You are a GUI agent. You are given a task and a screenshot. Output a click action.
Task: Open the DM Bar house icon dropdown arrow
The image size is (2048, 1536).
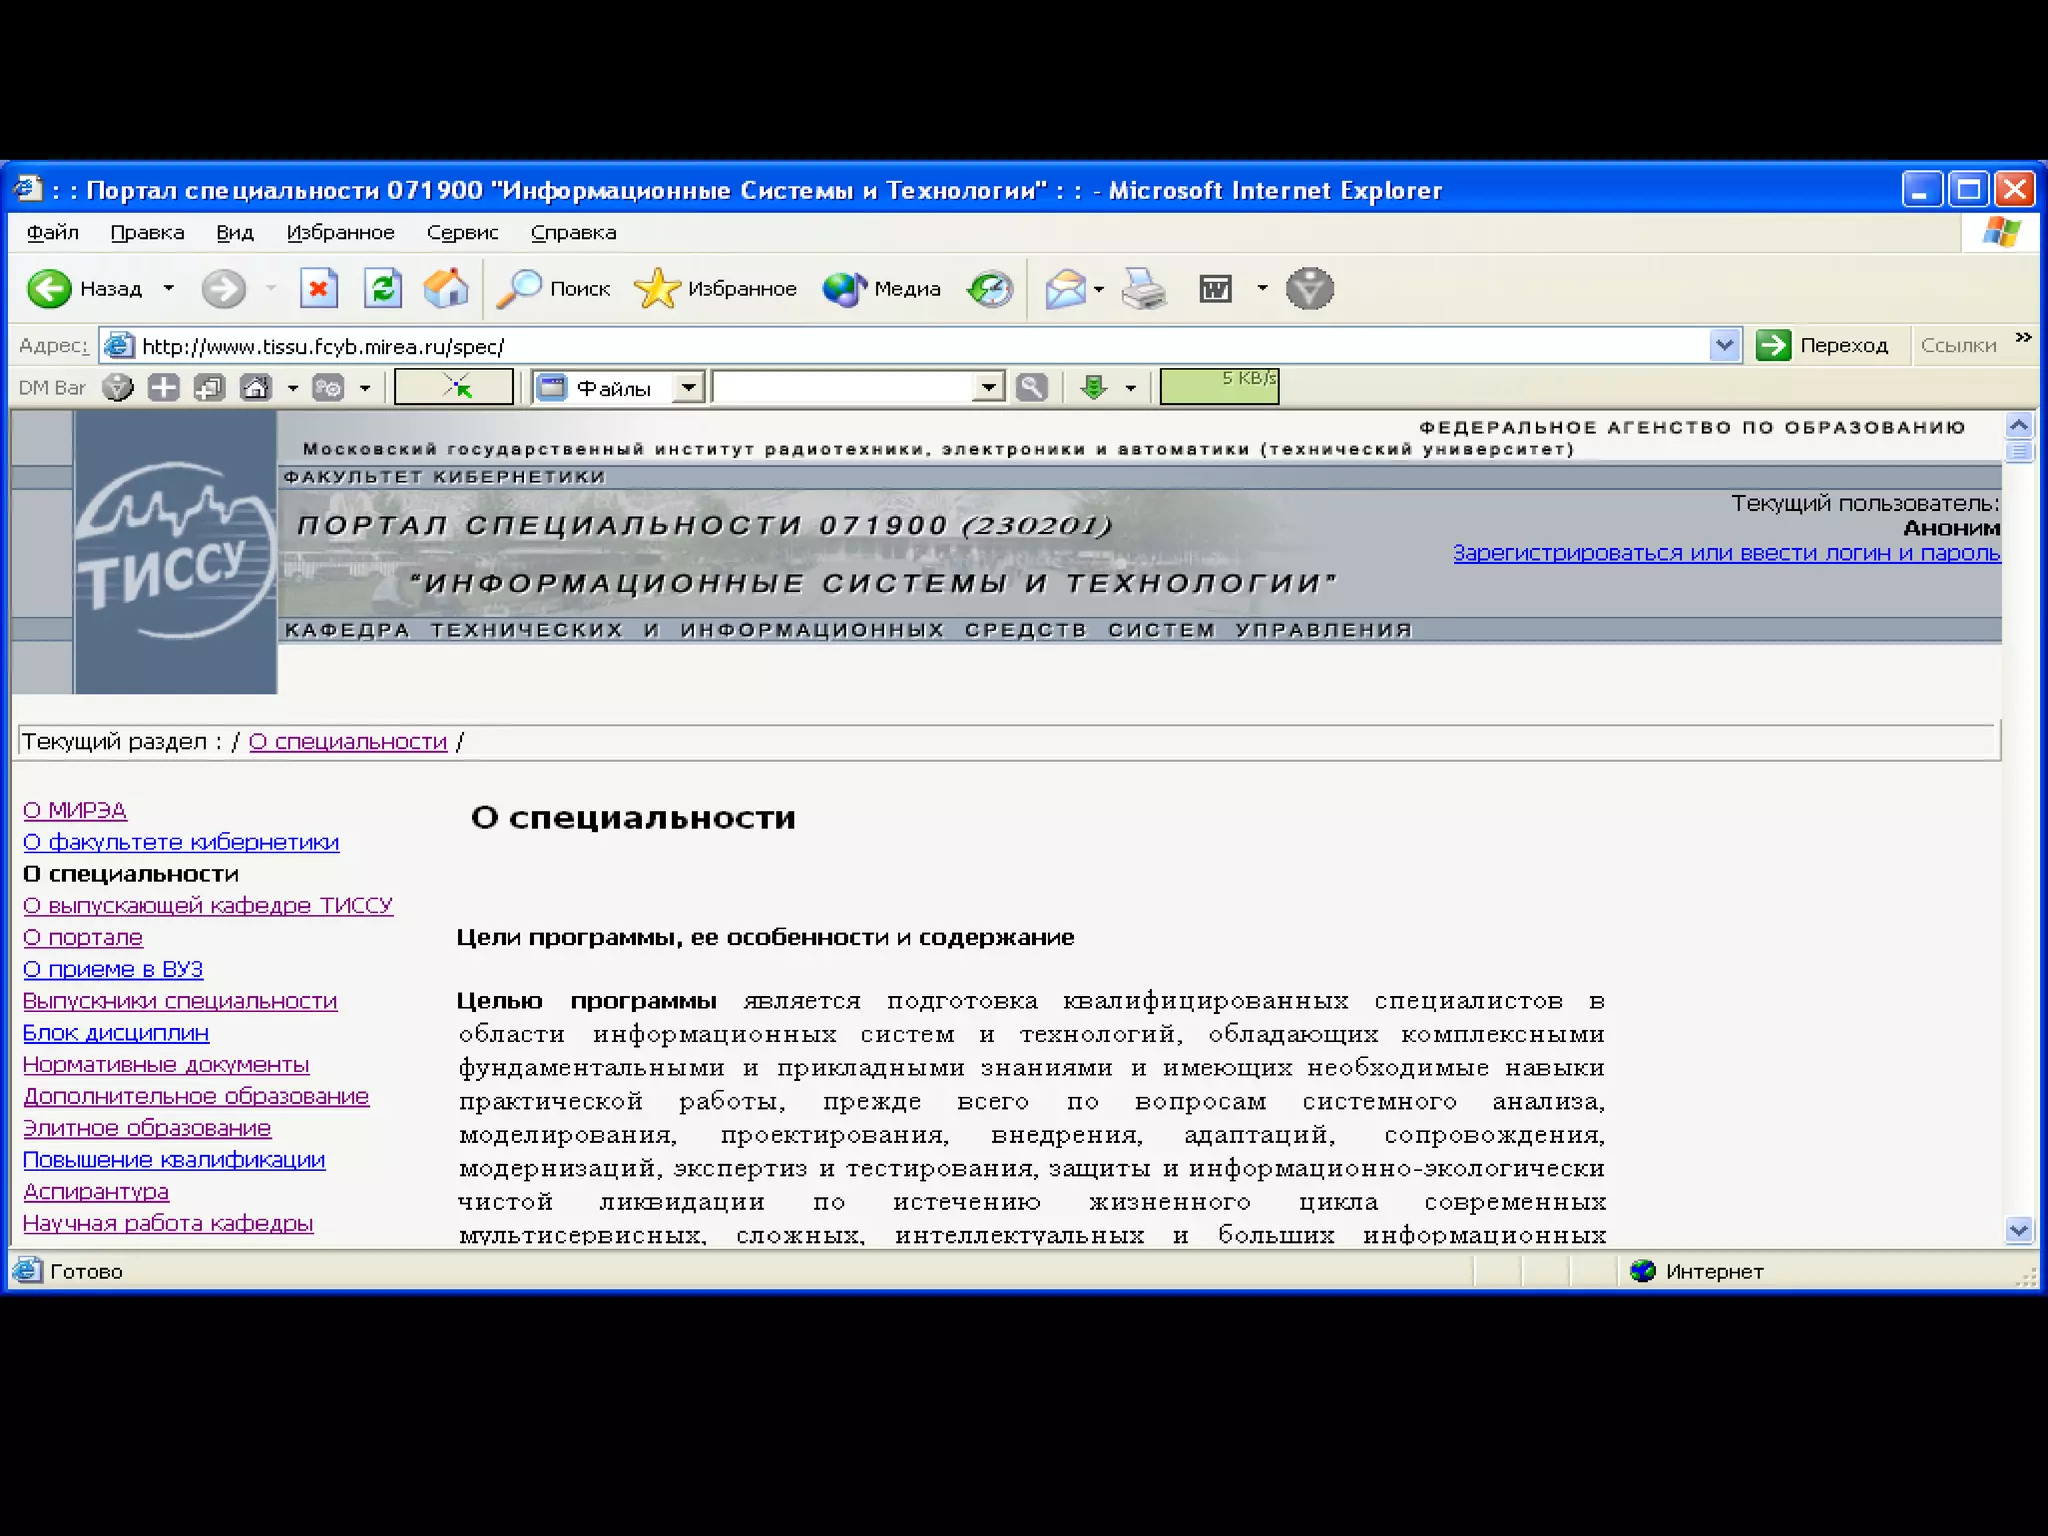click(293, 388)
